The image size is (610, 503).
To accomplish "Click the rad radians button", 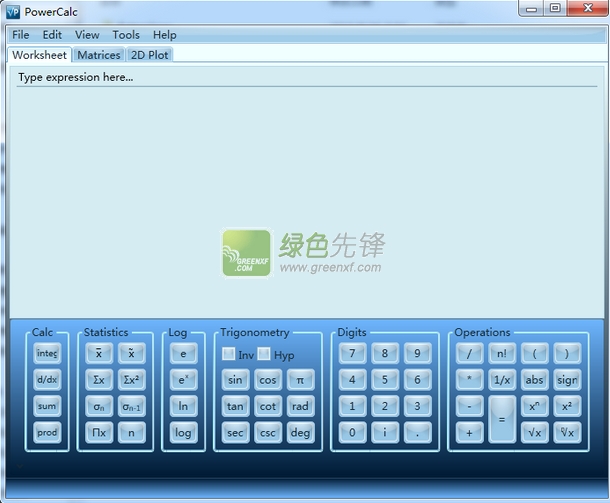I will click(x=300, y=406).
